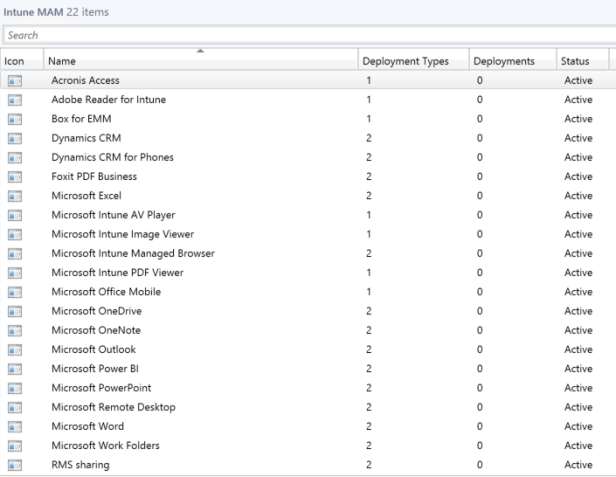Click the Microsoft Intune Managed Browser icon
The height and width of the screenshot is (477, 616).
point(15,254)
